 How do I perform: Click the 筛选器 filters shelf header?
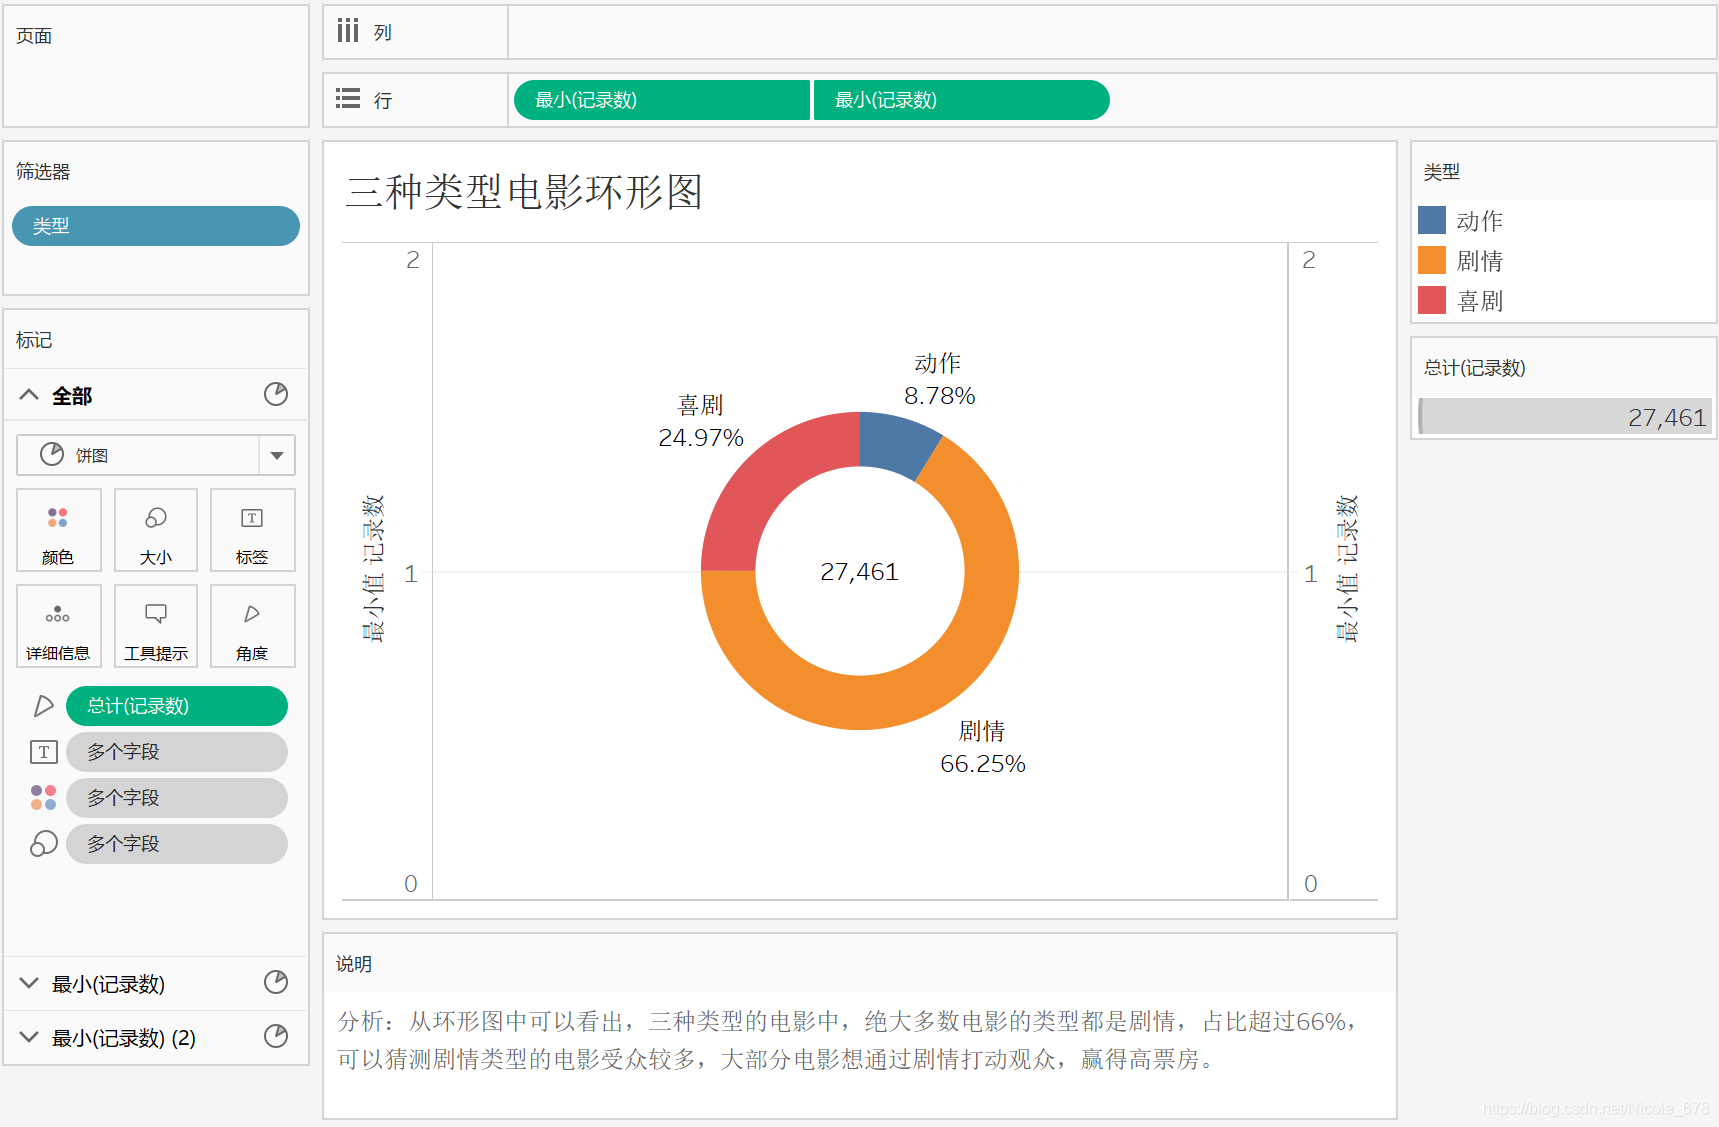pyautogui.click(x=43, y=172)
